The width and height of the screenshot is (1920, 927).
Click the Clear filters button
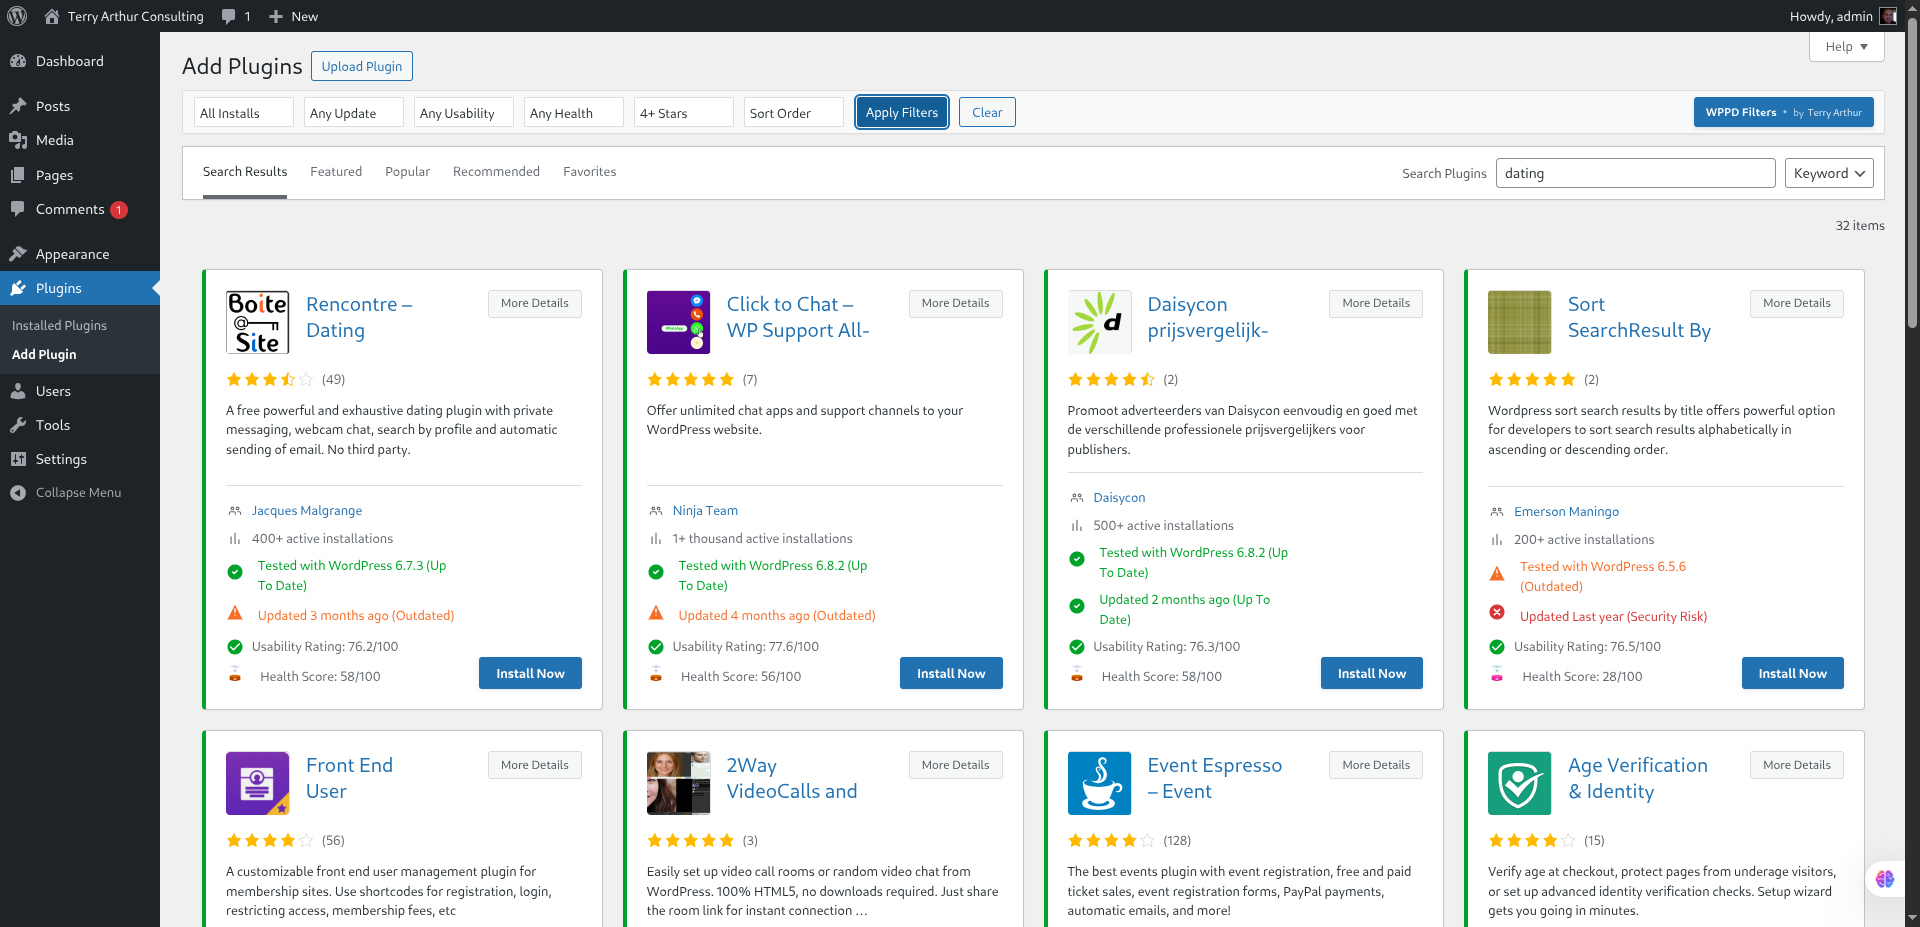pos(987,112)
